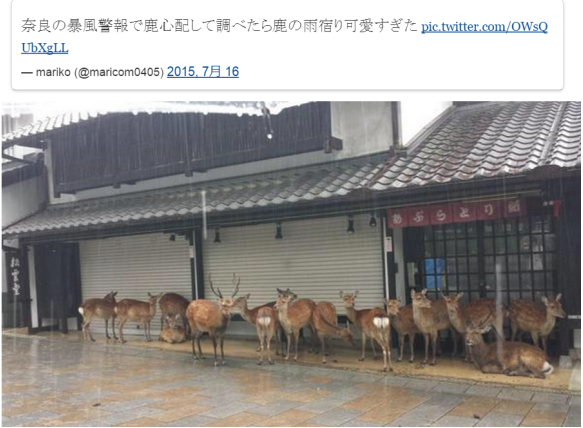
Task: Click the dark wooden upper wall in the photo
Action: pyautogui.click(x=190, y=149)
